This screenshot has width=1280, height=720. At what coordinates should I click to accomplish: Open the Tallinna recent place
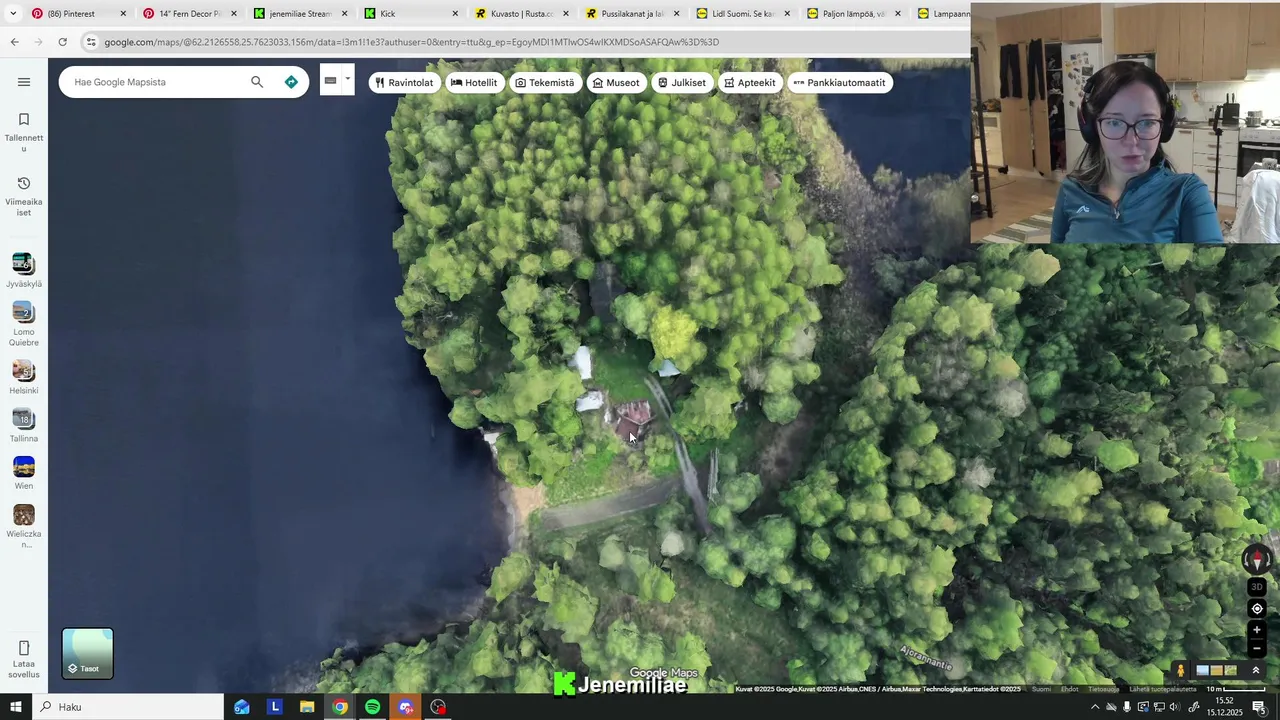pos(24,425)
